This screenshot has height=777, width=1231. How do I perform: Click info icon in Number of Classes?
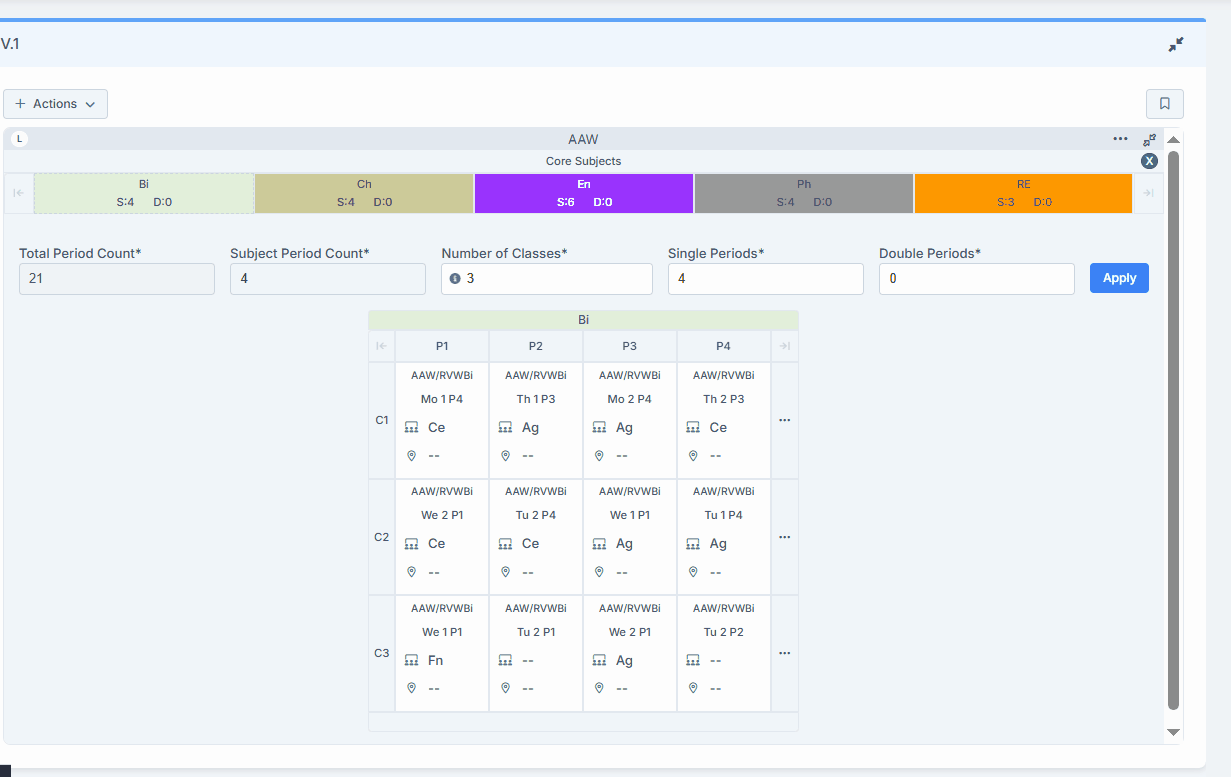[455, 279]
